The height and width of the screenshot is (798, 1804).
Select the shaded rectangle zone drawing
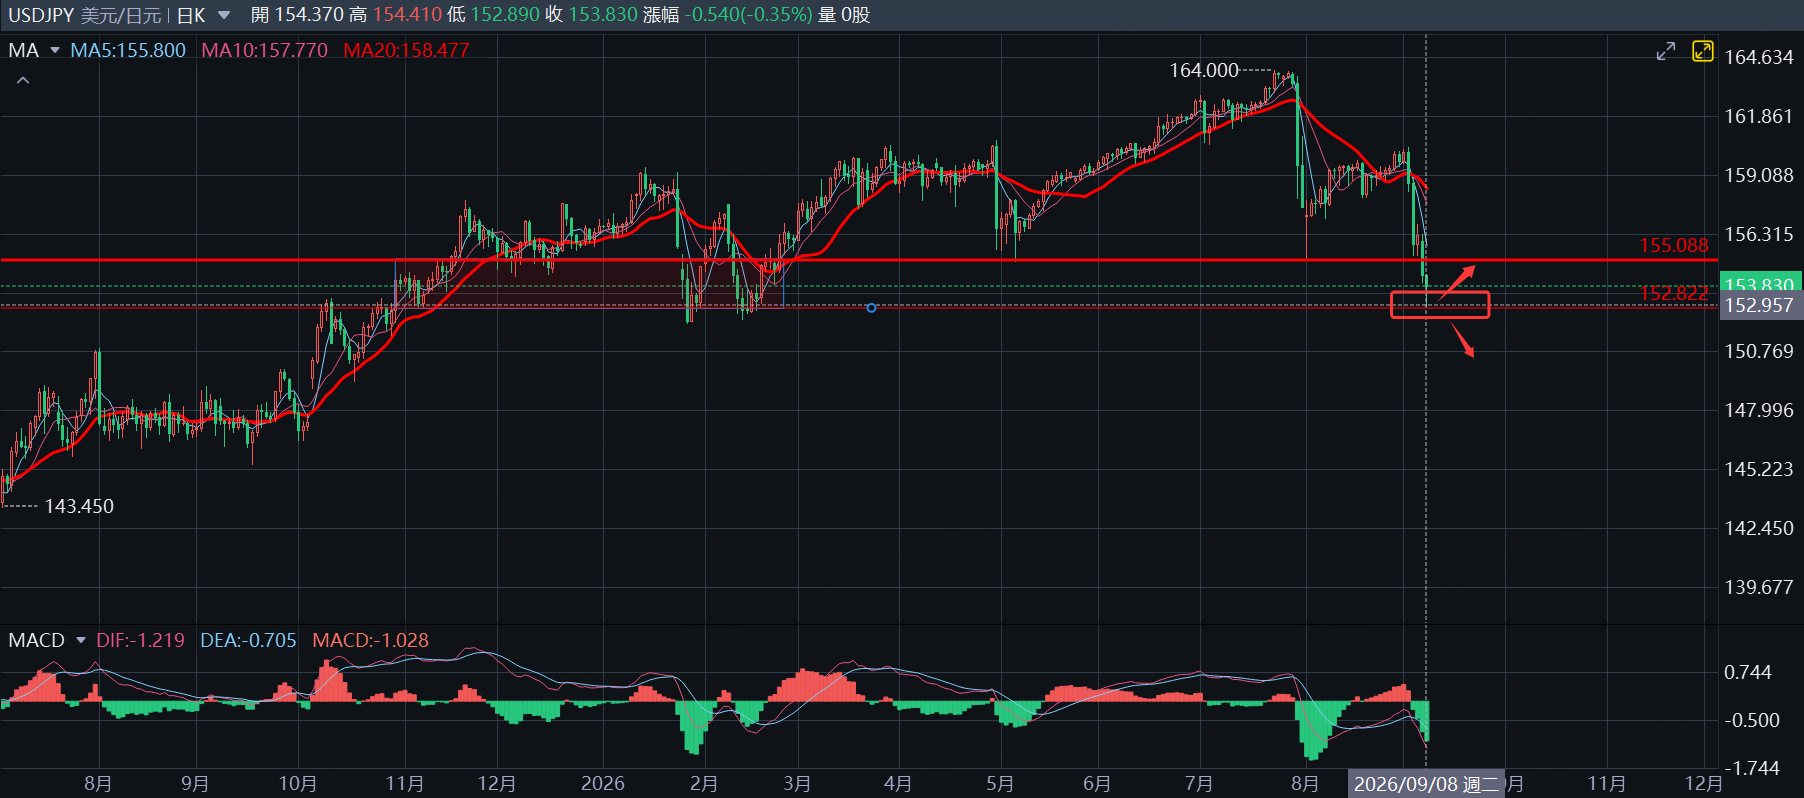click(590, 284)
